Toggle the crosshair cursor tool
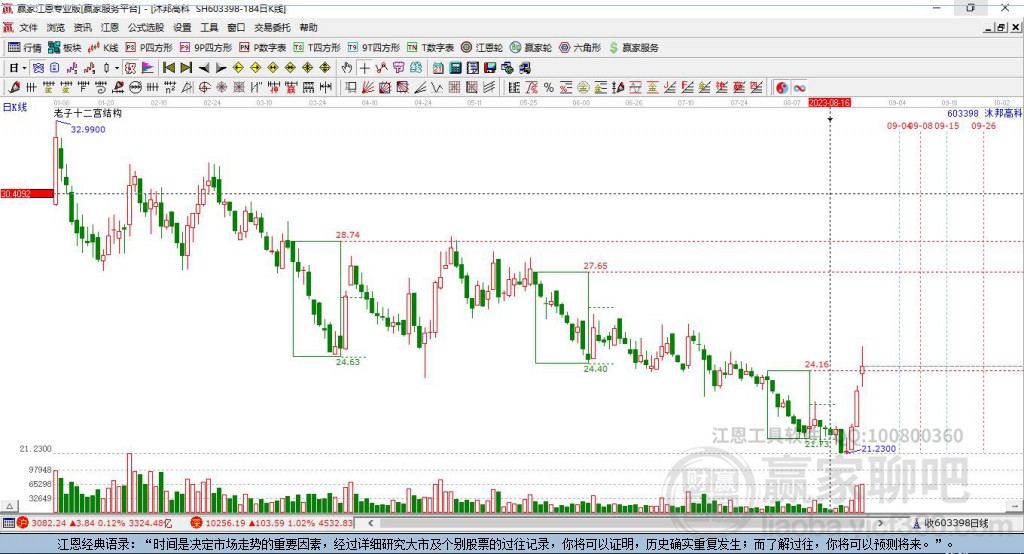 [364, 68]
